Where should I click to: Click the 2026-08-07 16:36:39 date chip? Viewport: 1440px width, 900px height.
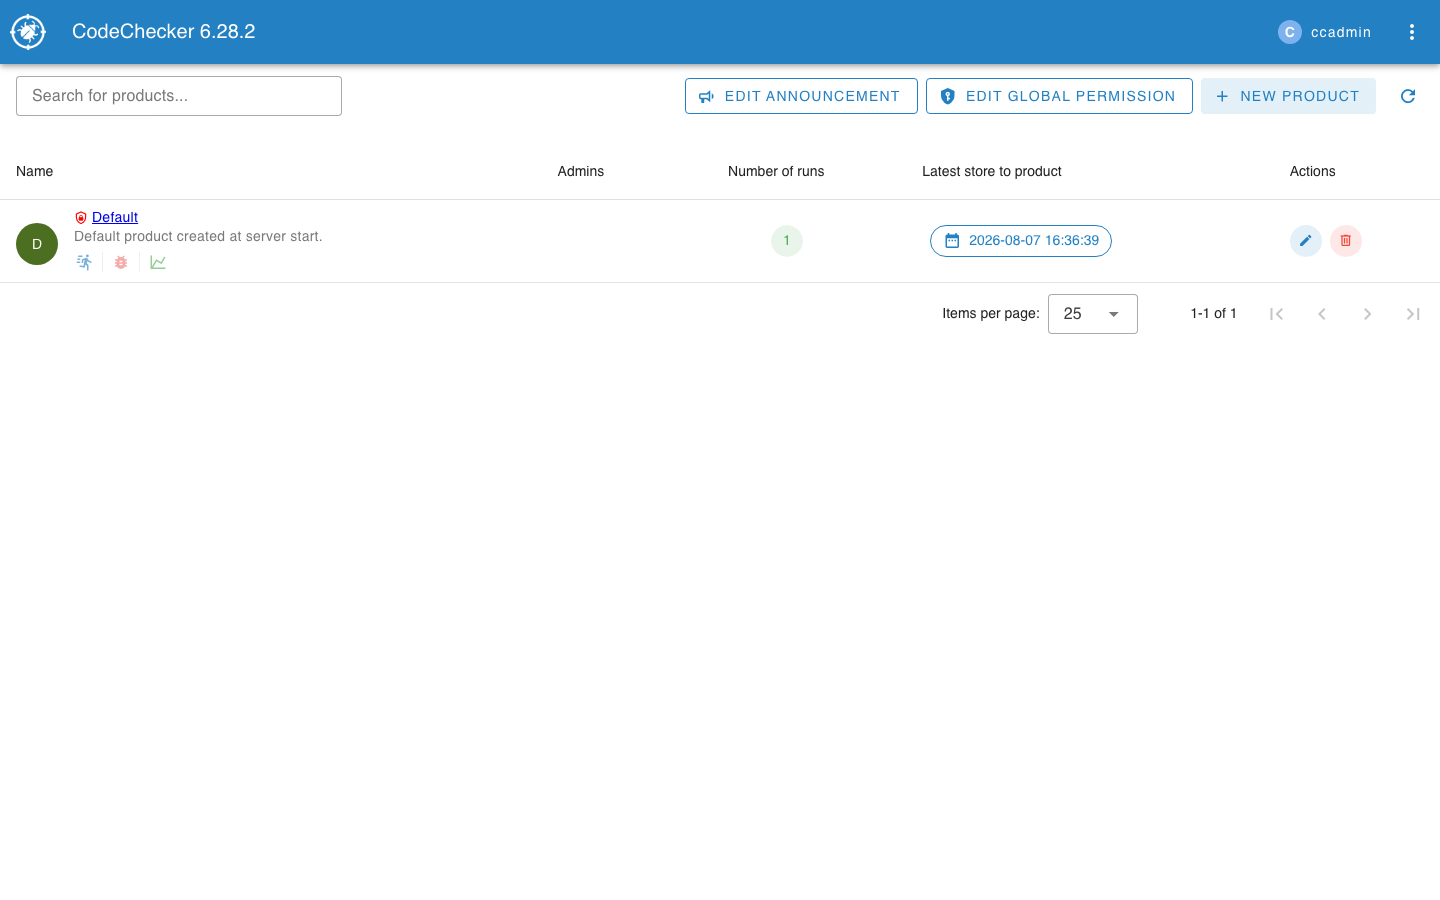(1021, 241)
